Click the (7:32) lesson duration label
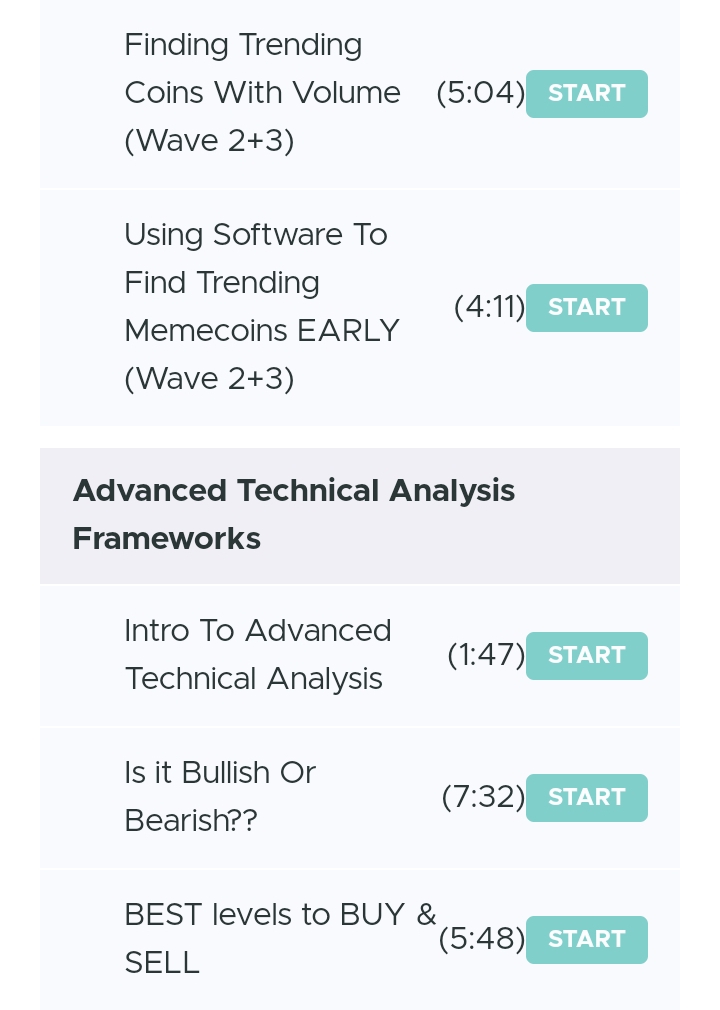 [x=484, y=797]
